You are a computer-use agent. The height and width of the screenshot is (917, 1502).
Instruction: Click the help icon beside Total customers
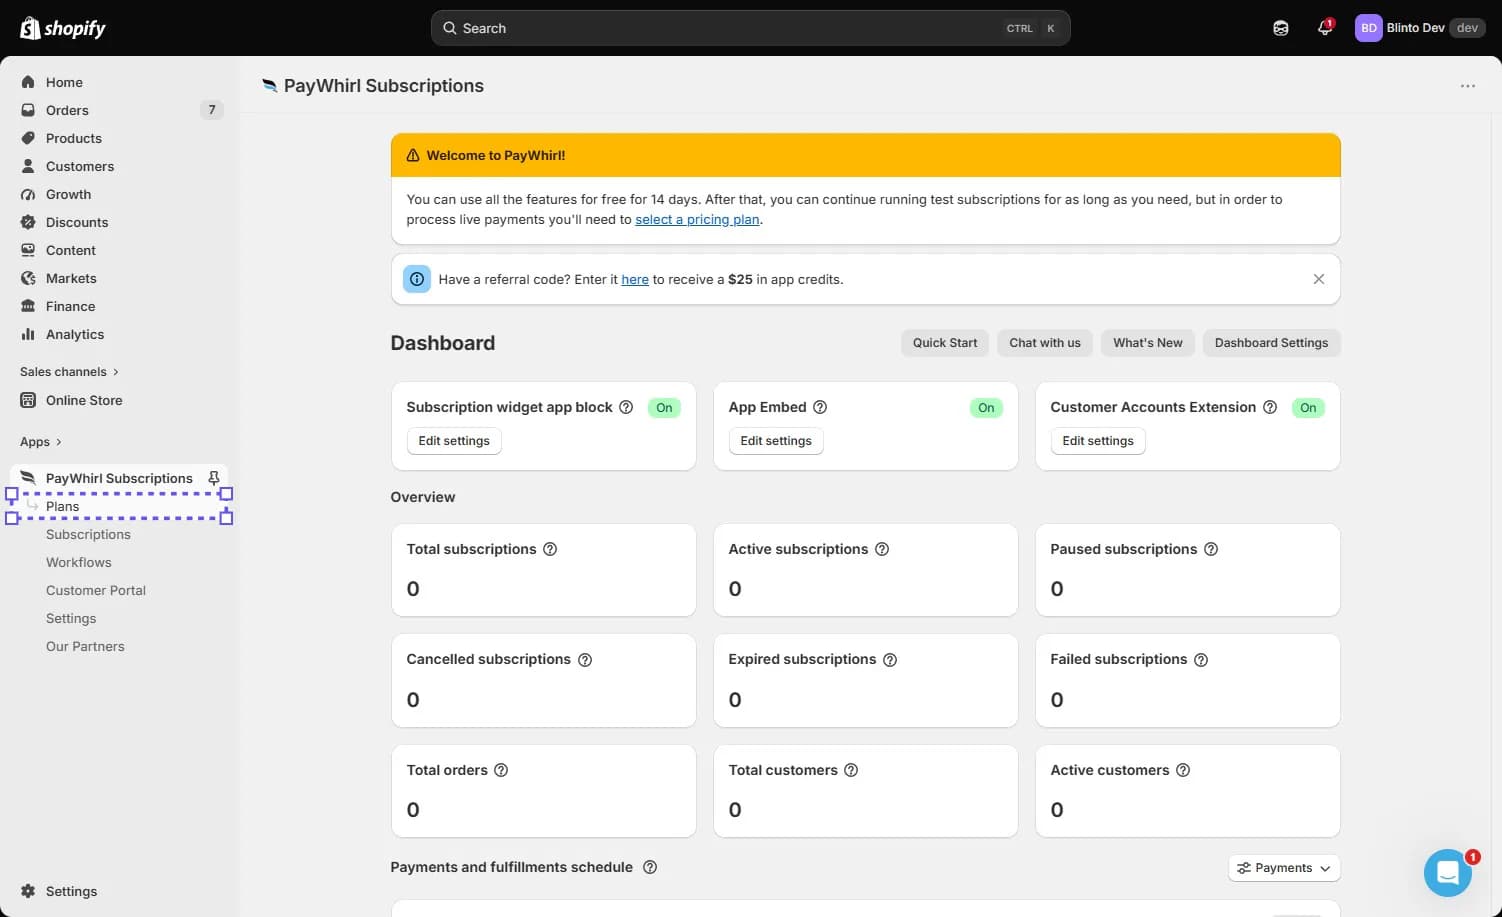[851, 770]
